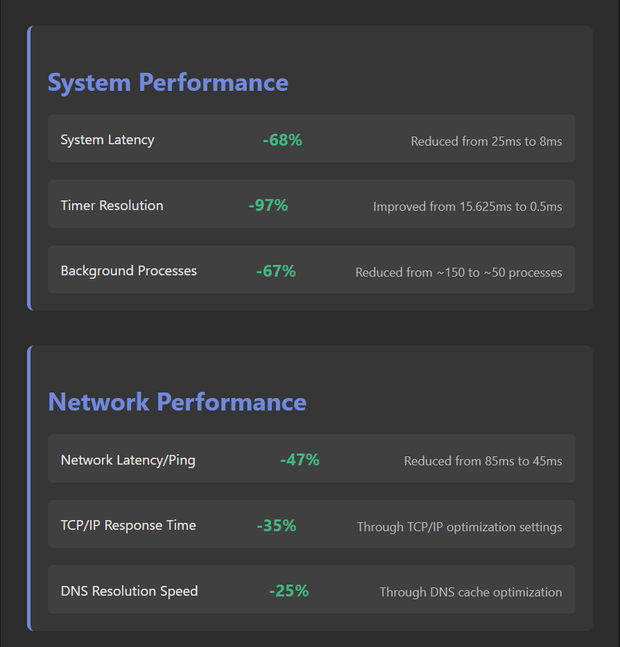The height and width of the screenshot is (647, 620).
Task: Click the Network Performance heading
Action: 177,402
